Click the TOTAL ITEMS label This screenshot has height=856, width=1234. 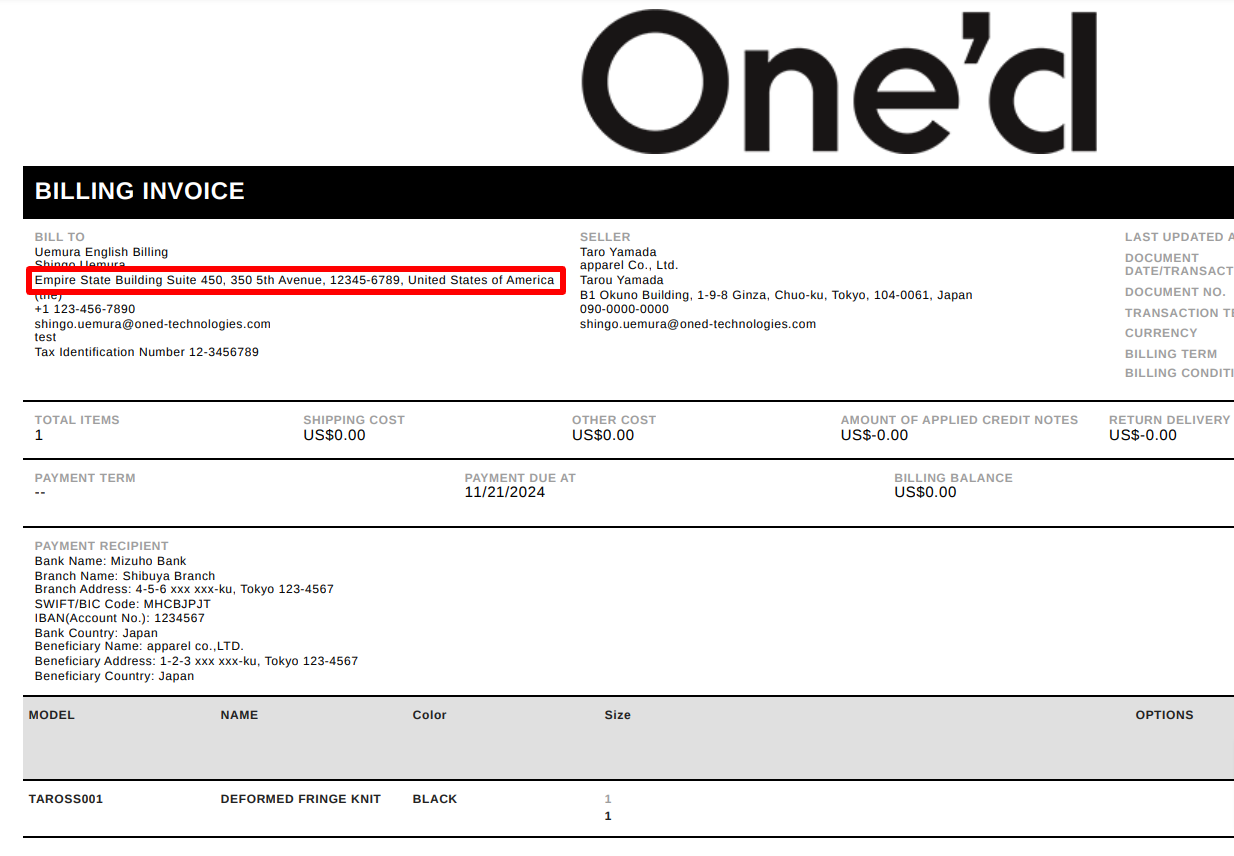coord(77,420)
